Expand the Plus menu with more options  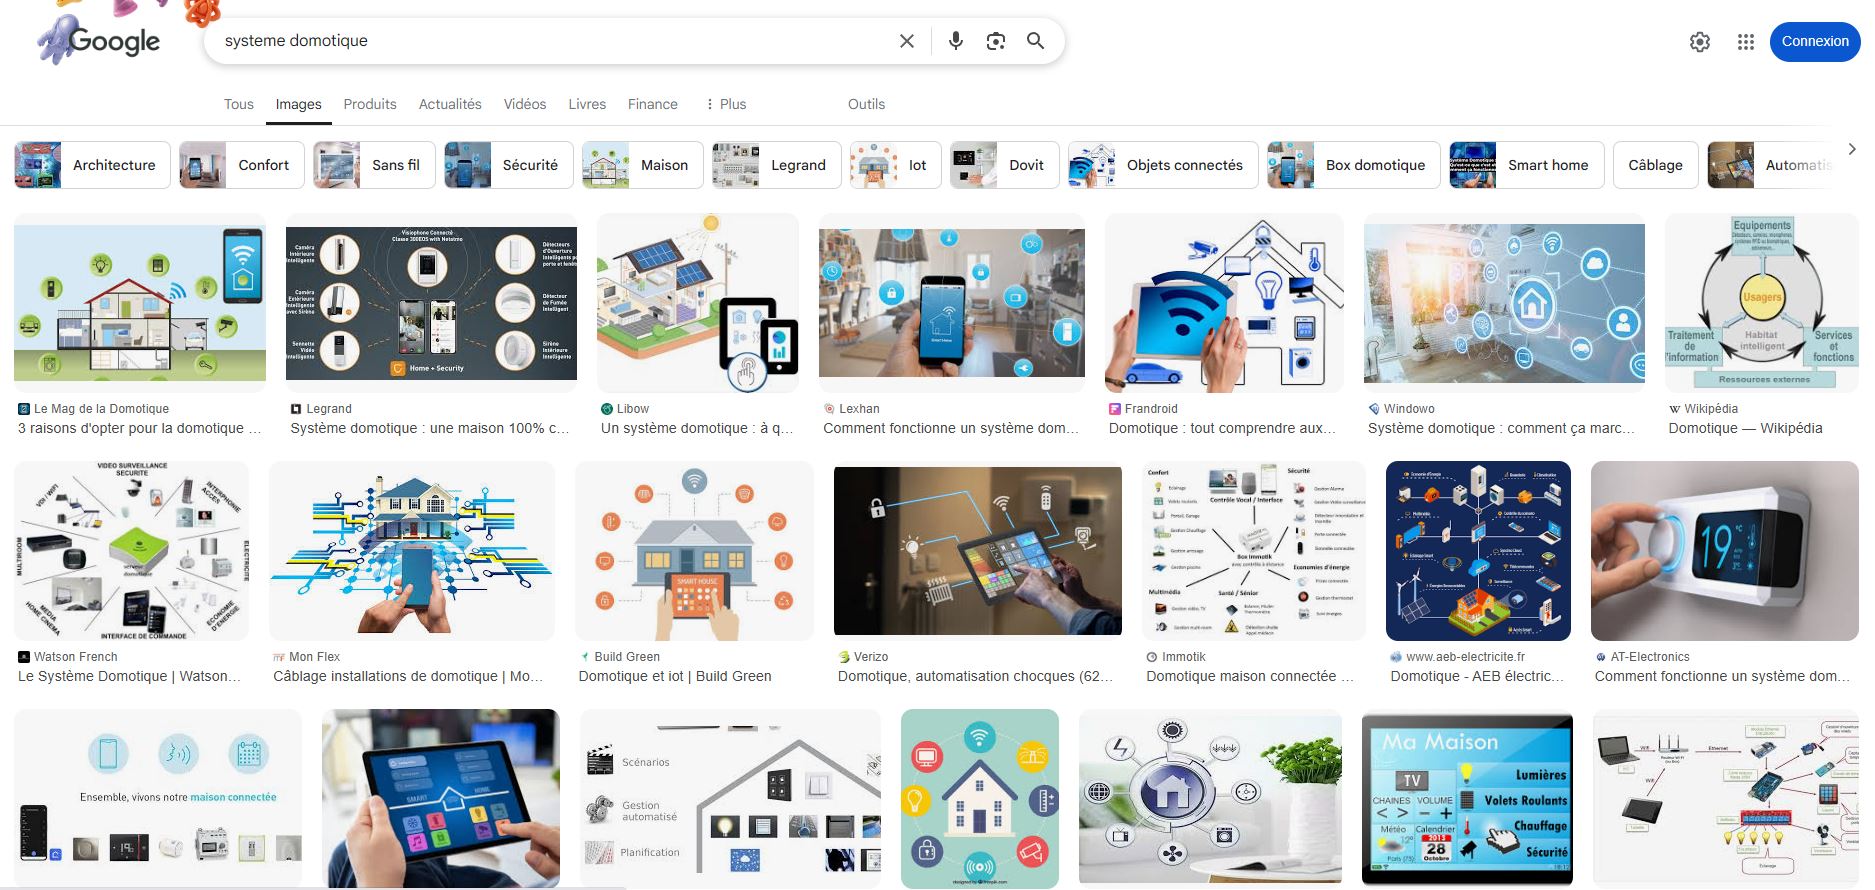coord(726,104)
